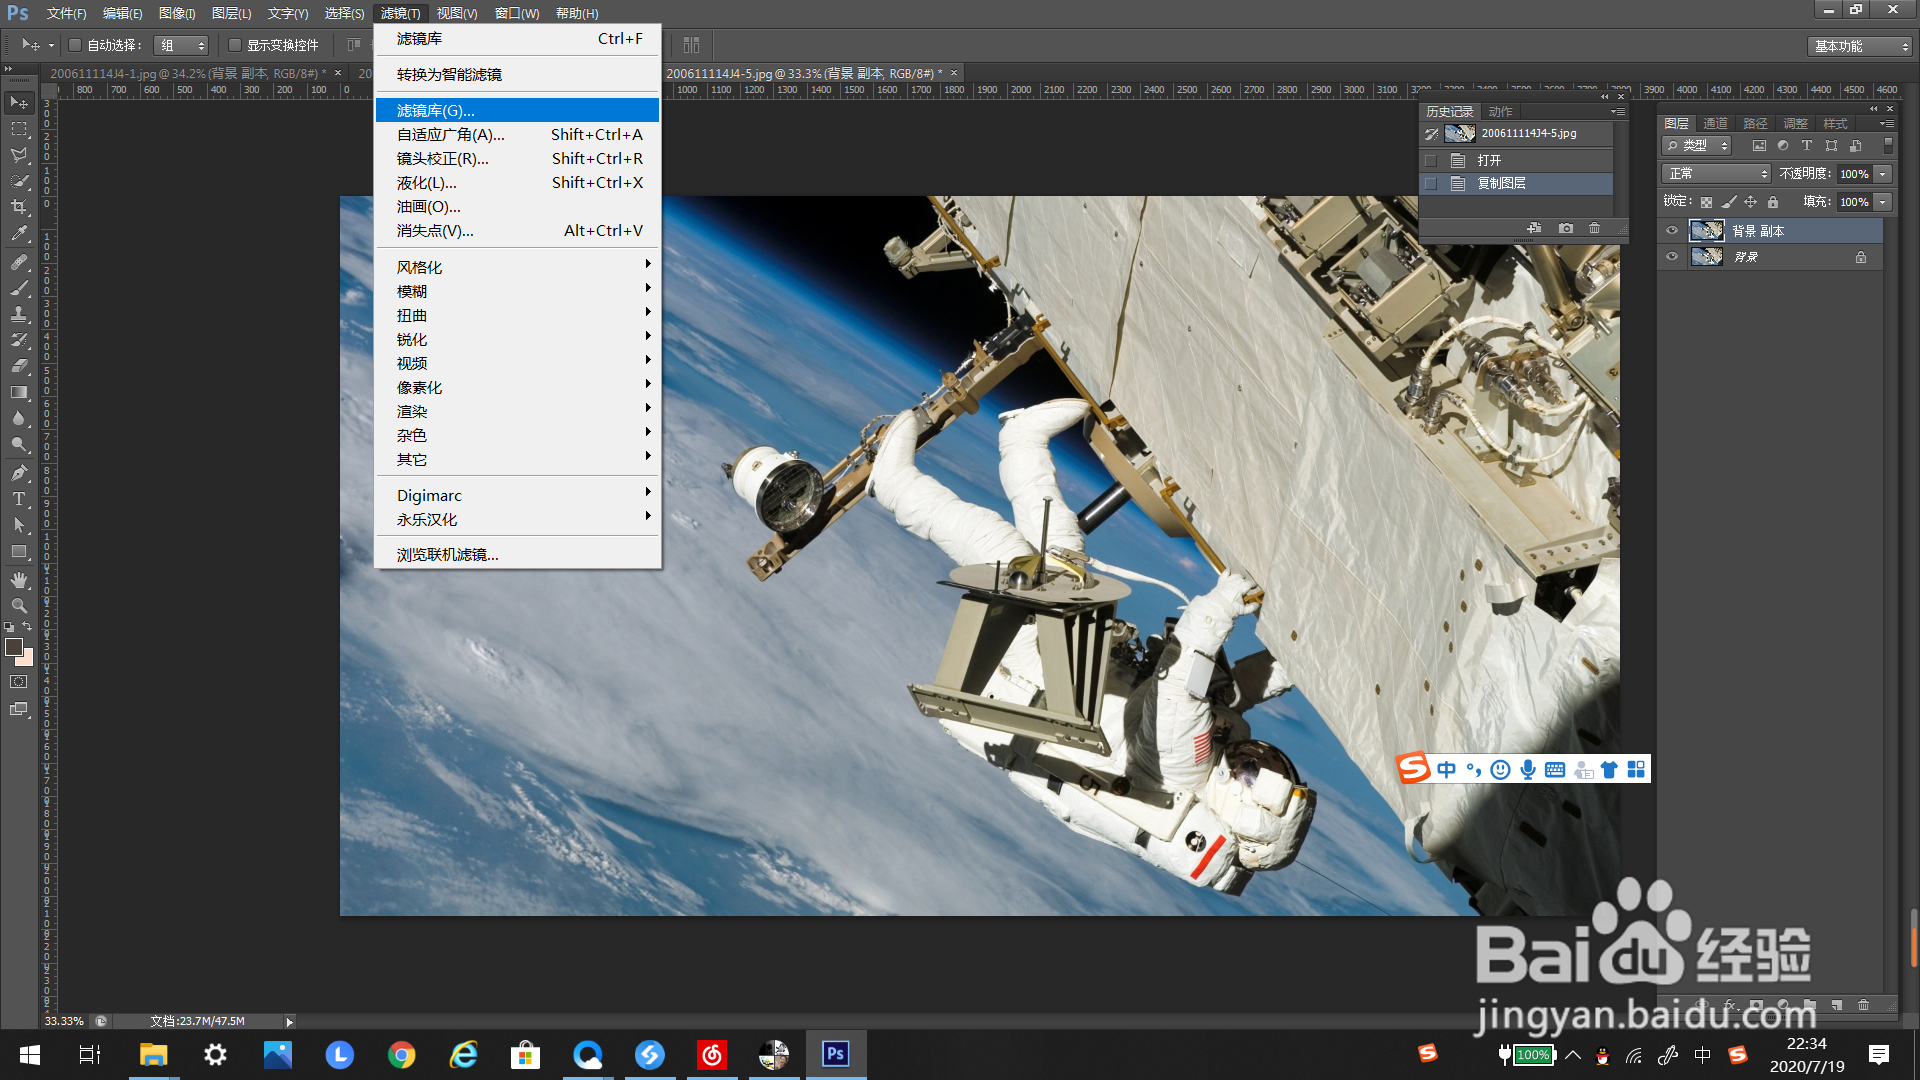Select the Hand tool

pyautogui.click(x=19, y=580)
